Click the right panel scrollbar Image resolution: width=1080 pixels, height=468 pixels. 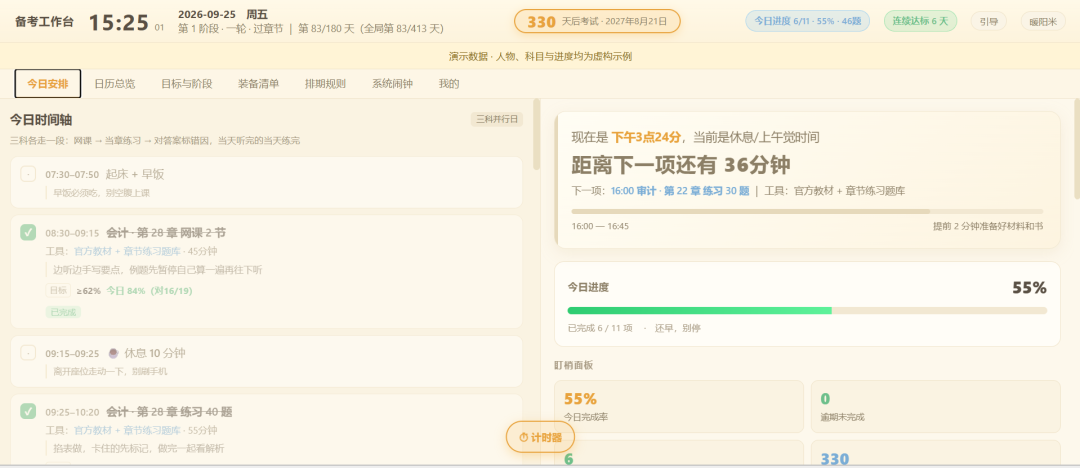click(x=1076, y=147)
